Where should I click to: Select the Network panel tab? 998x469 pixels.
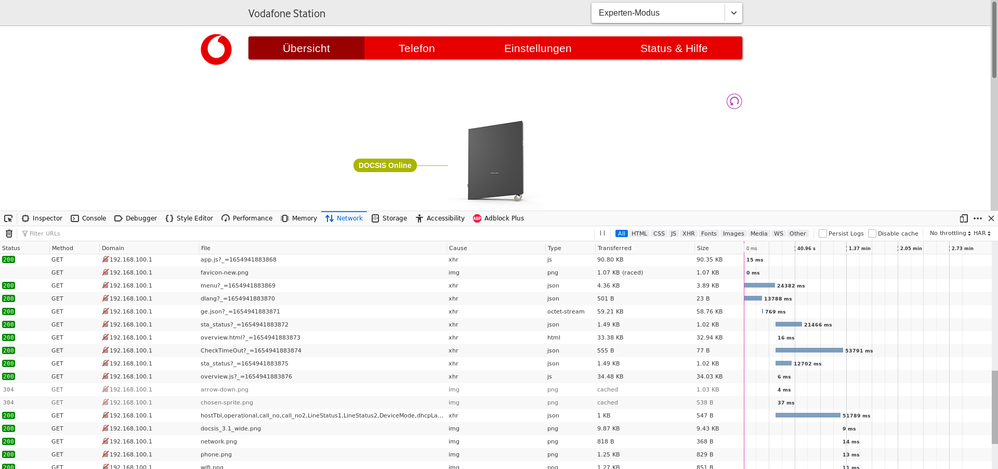pyautogui.click(x=344, y=218)
